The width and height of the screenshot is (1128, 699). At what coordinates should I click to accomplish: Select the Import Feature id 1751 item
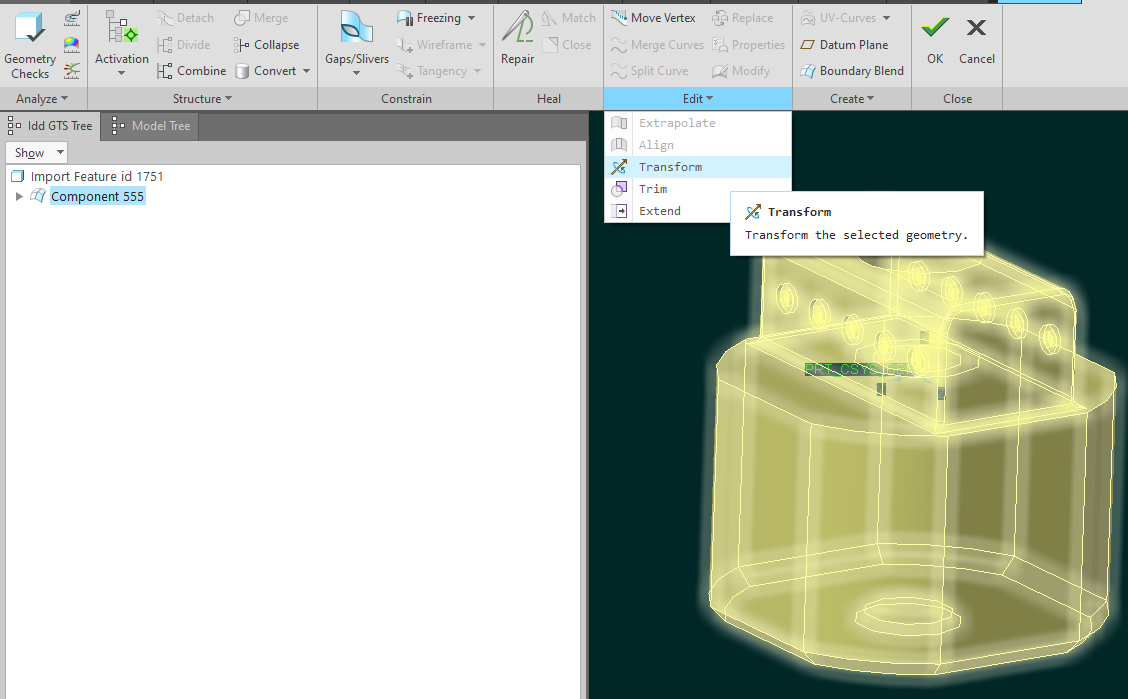(x=95, y=174)
